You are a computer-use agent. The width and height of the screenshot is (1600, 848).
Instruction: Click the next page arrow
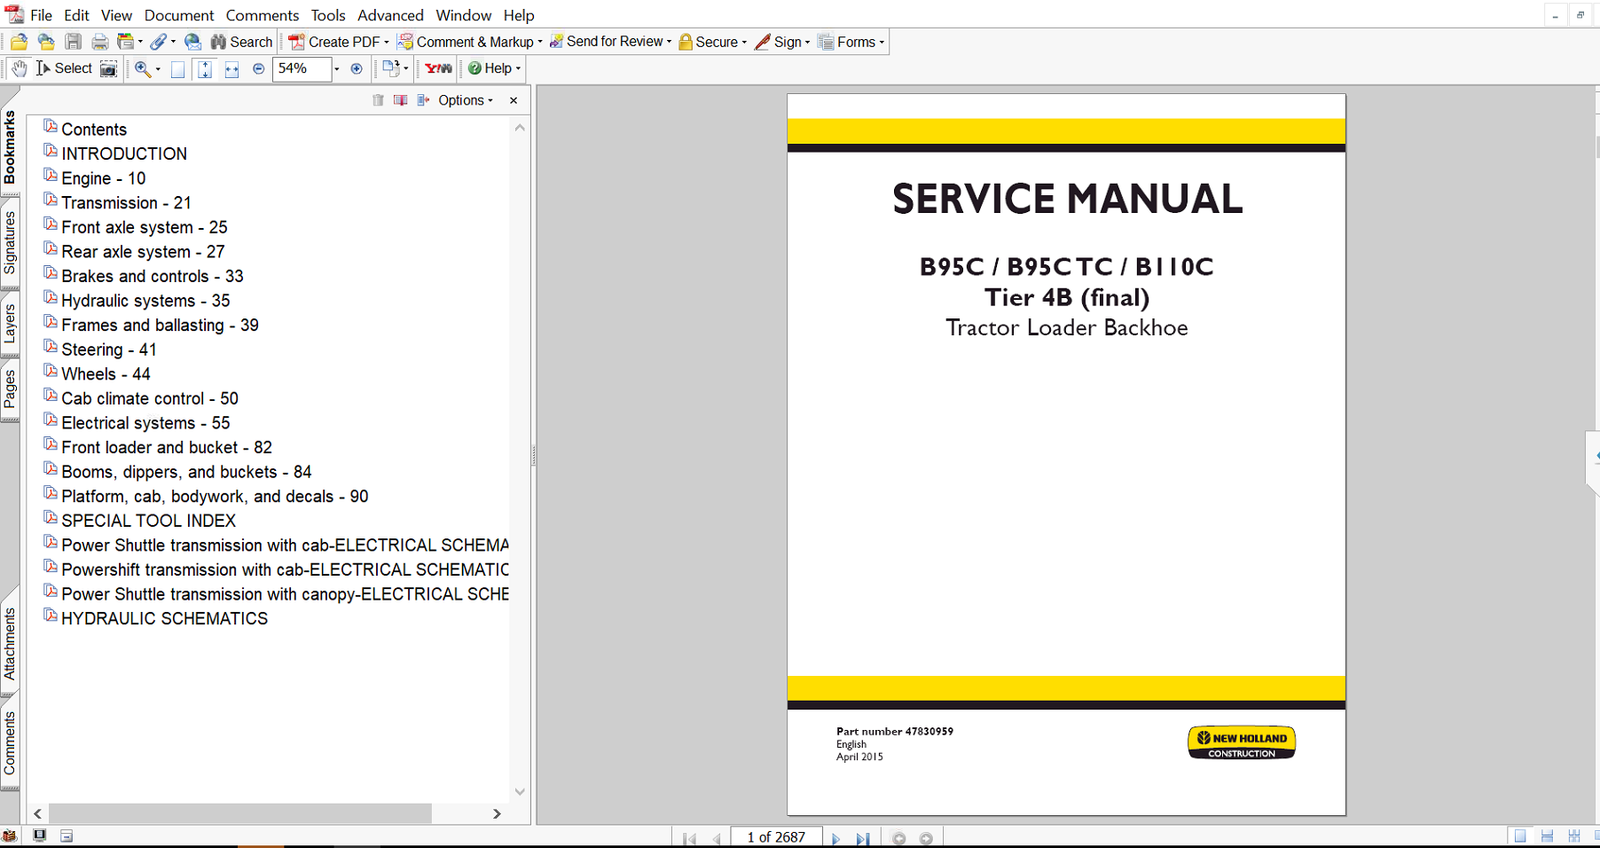(836, 838)
